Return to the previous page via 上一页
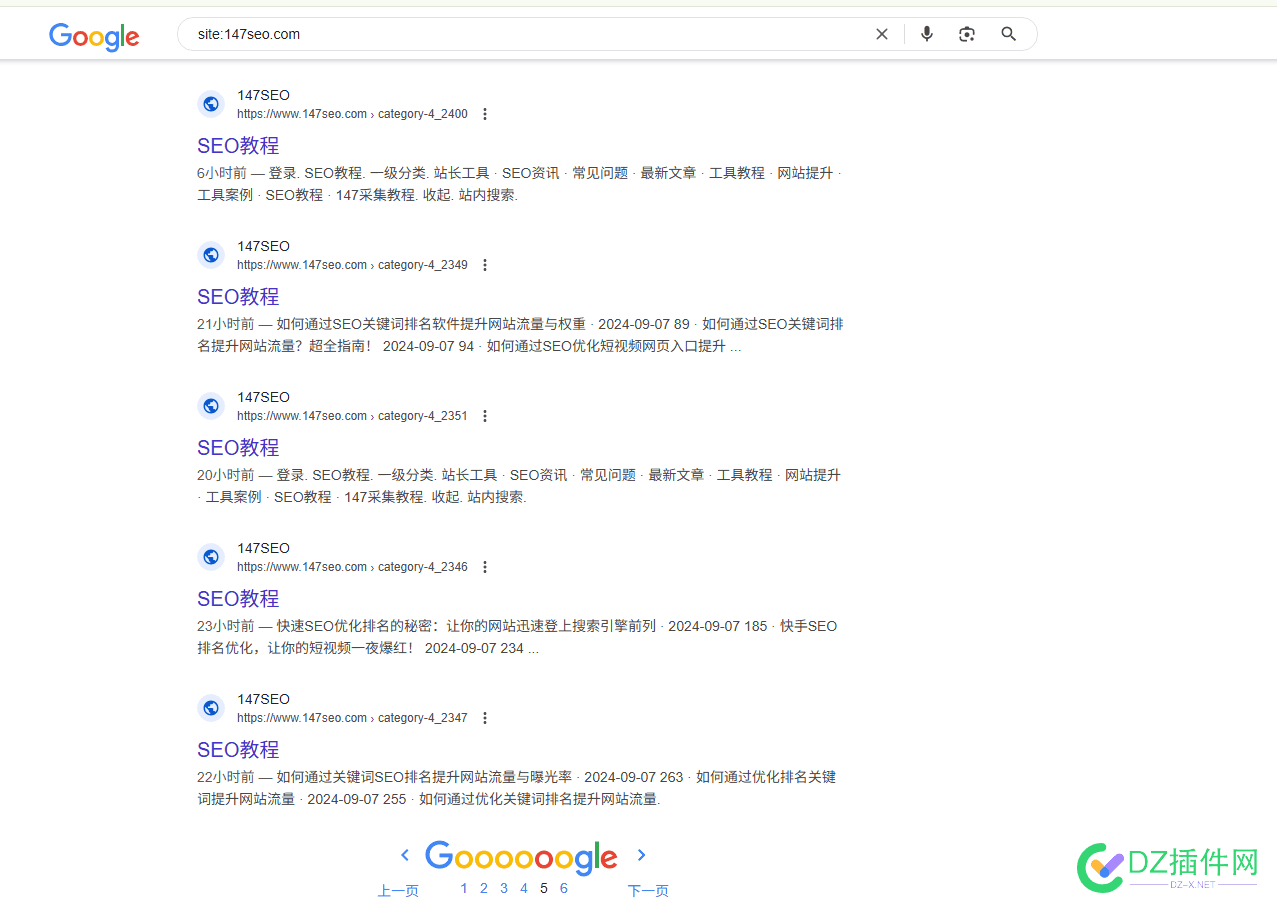The width and height of the screenshot is (1277, 908). point(397,890)
